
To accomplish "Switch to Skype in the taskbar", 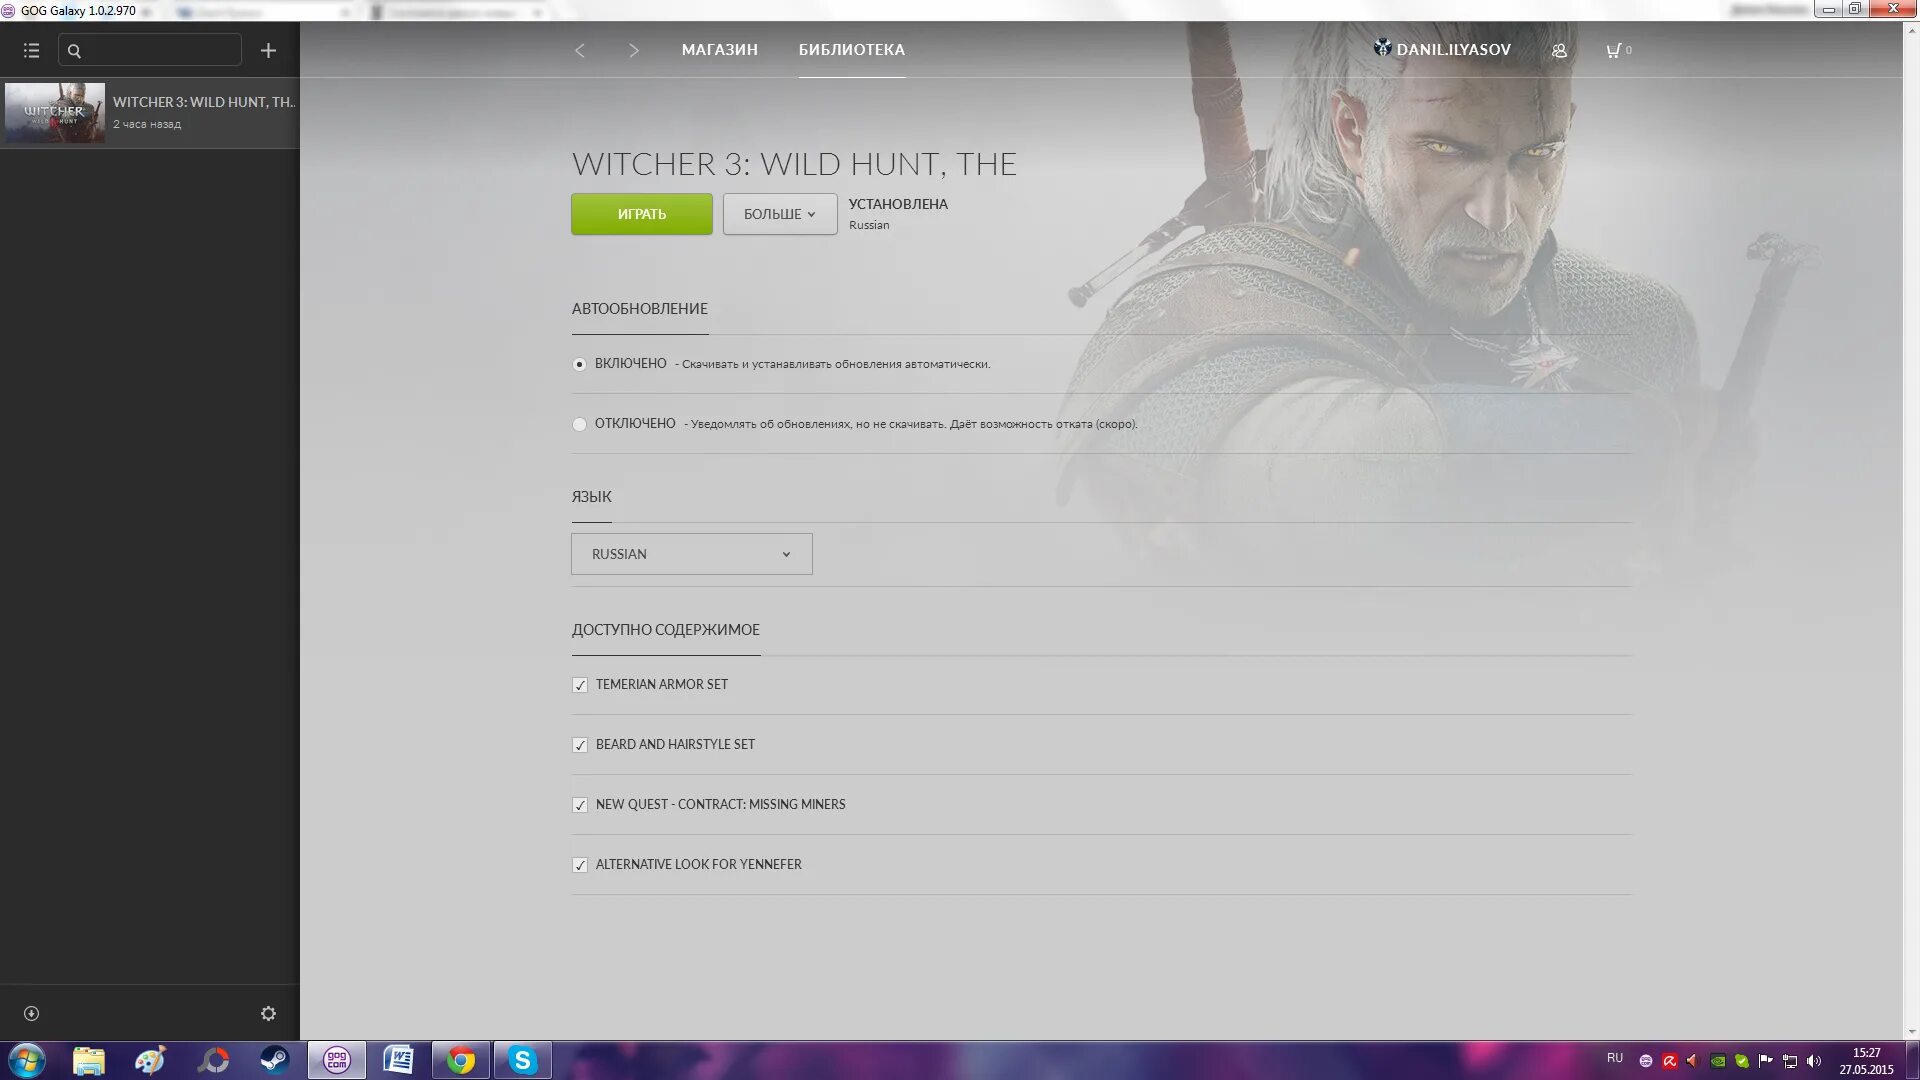I will [x=523, y=1060].
